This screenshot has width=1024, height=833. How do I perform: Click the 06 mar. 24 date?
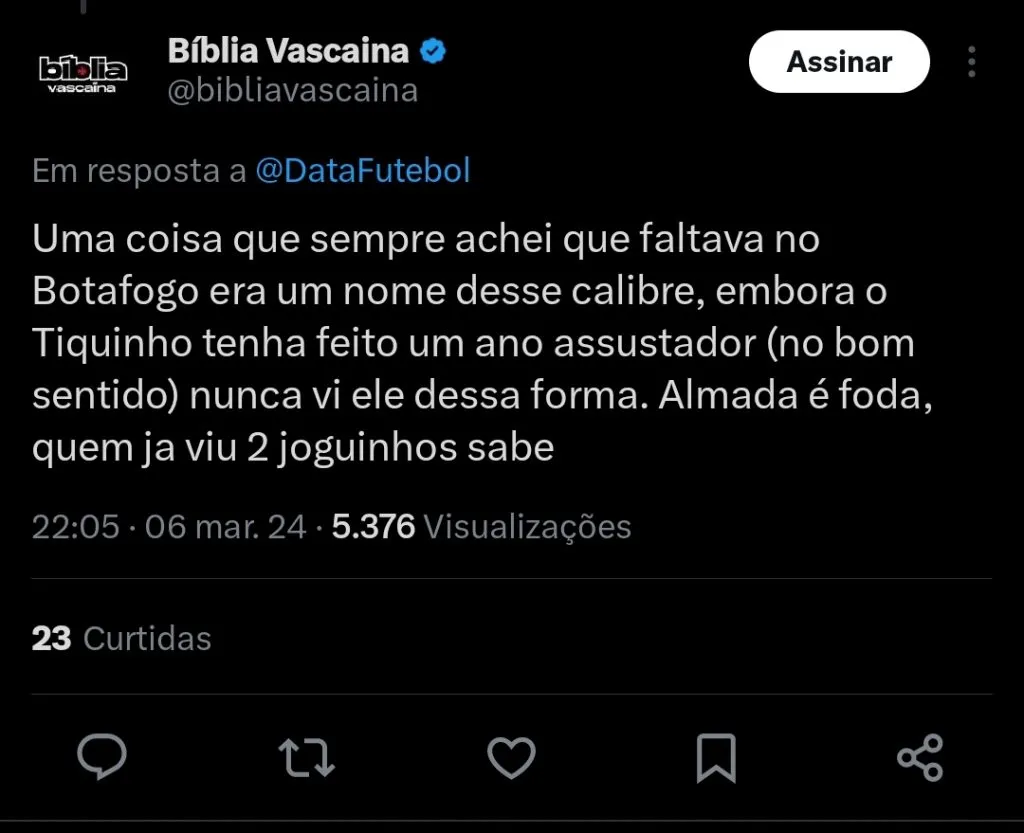[x=226, y=526]
